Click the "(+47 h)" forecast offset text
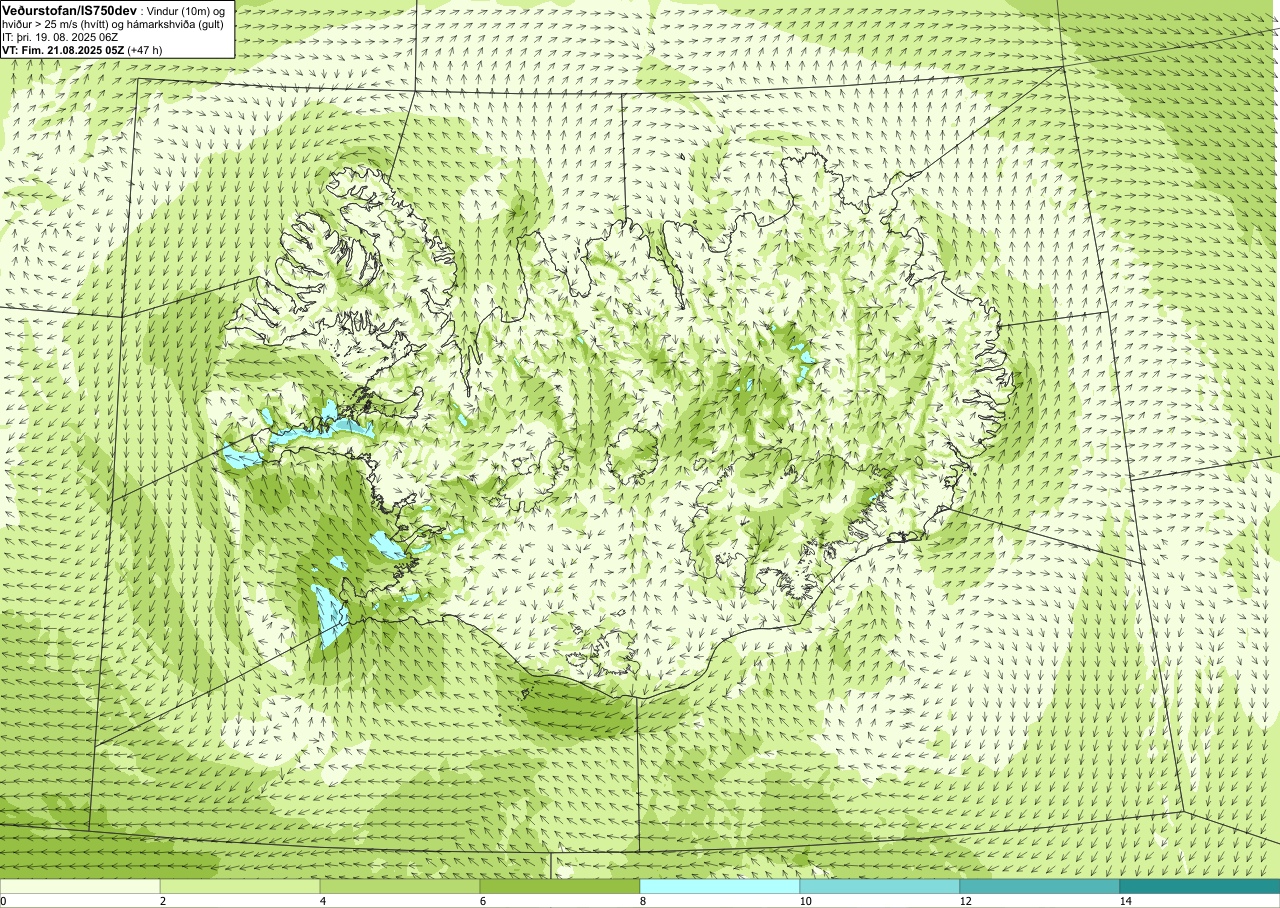 [x=145, y=49]
